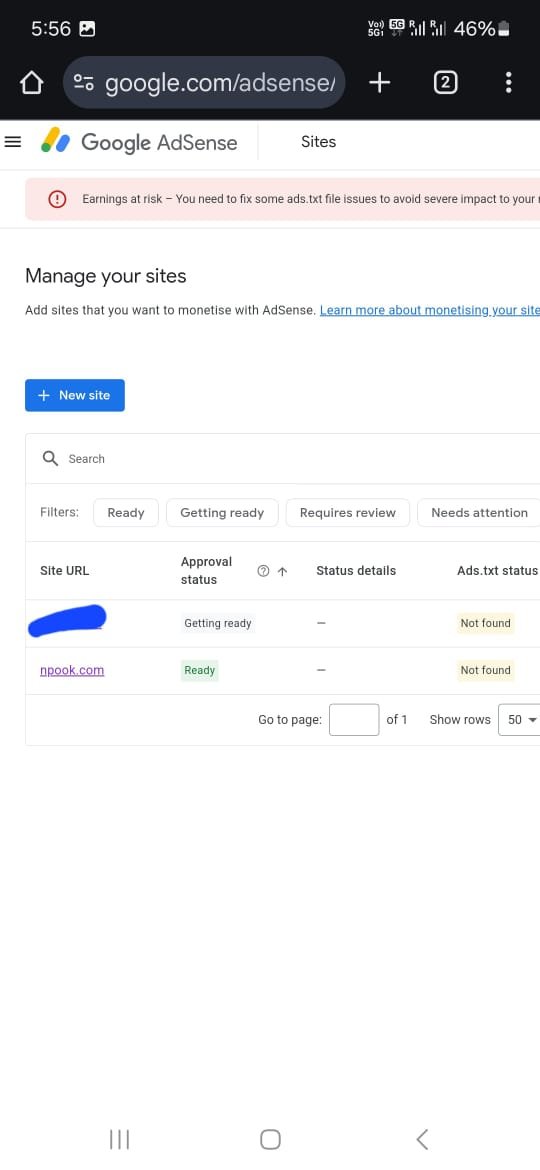The width and height of the screenshot is (540, 1170).
Task: Click the Manage your sites heading
Action: (106, 276)
